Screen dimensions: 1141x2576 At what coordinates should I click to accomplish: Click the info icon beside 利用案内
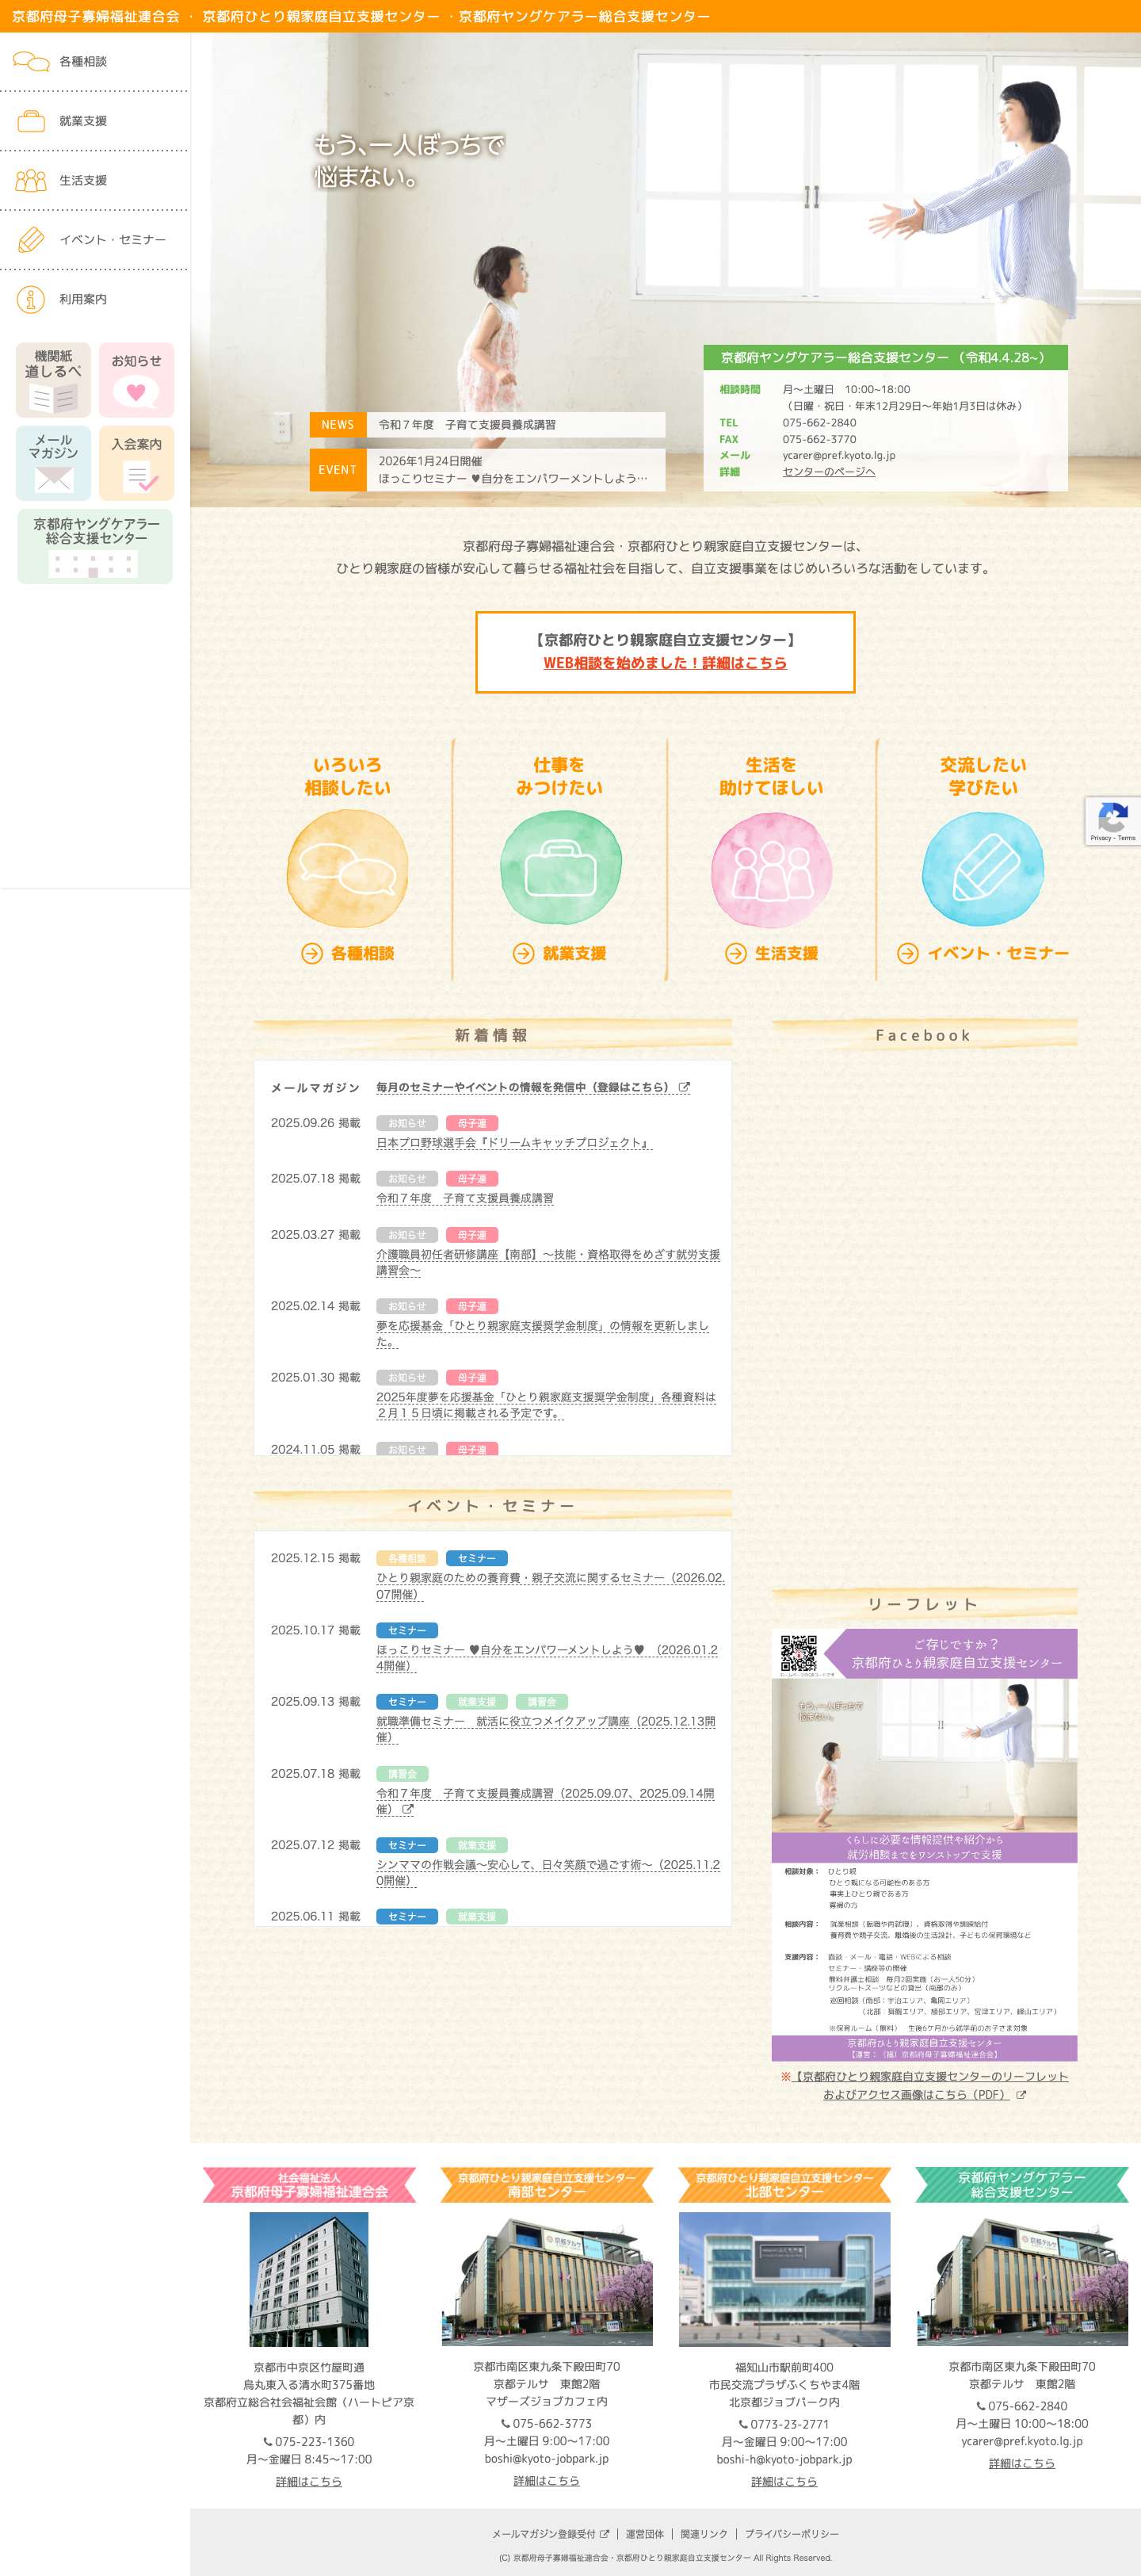point(31,299)
